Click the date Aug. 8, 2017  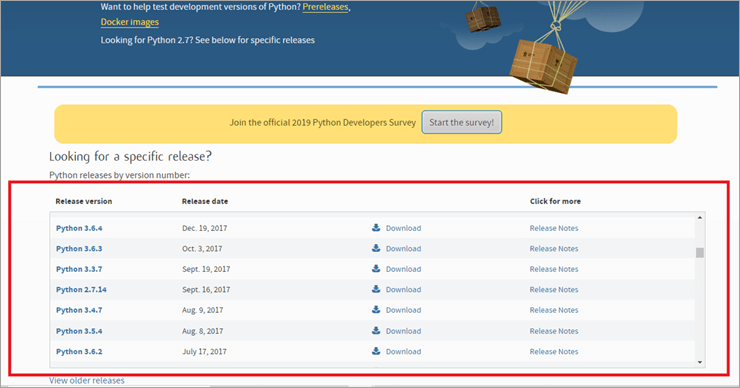pyautogui.click(x=202, y=331)
